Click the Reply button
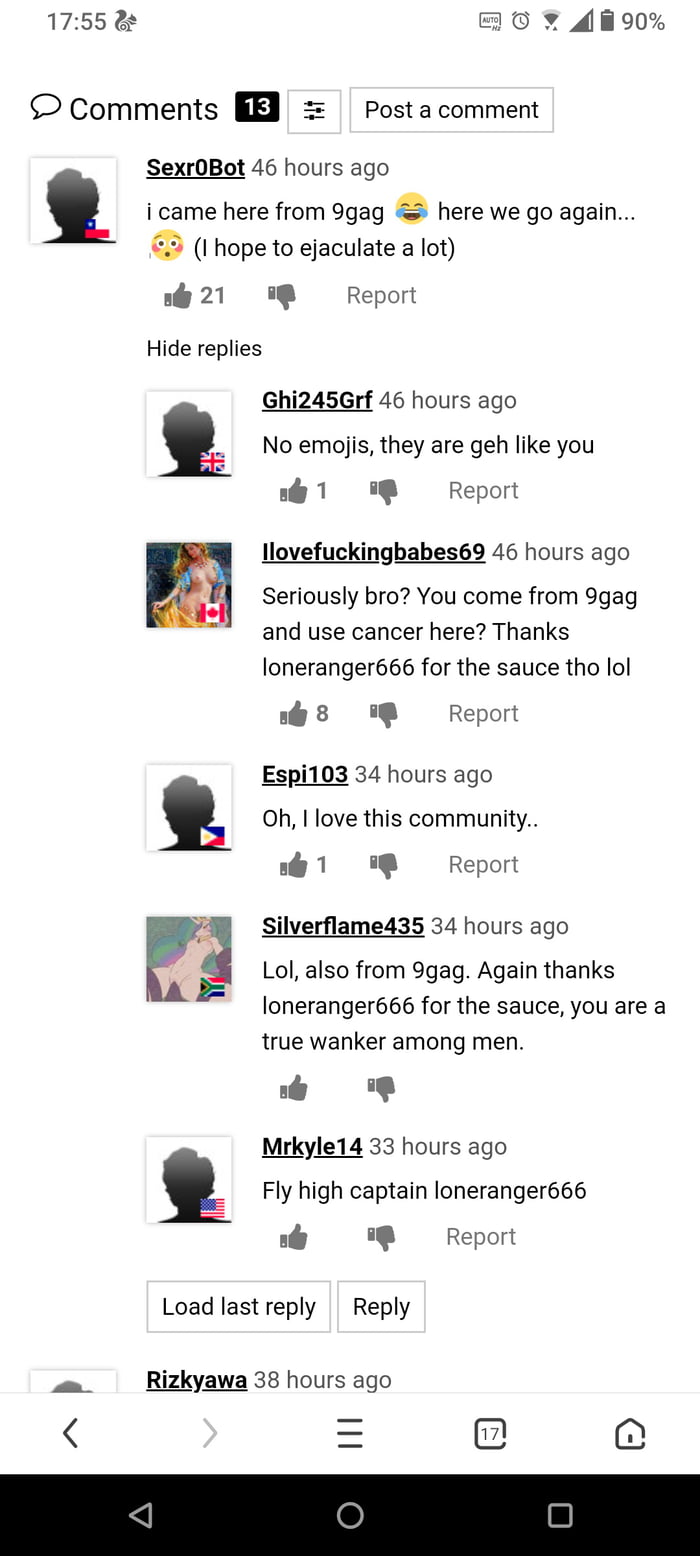Screen dimensions: 700x1556 [x=381, y=1306]
